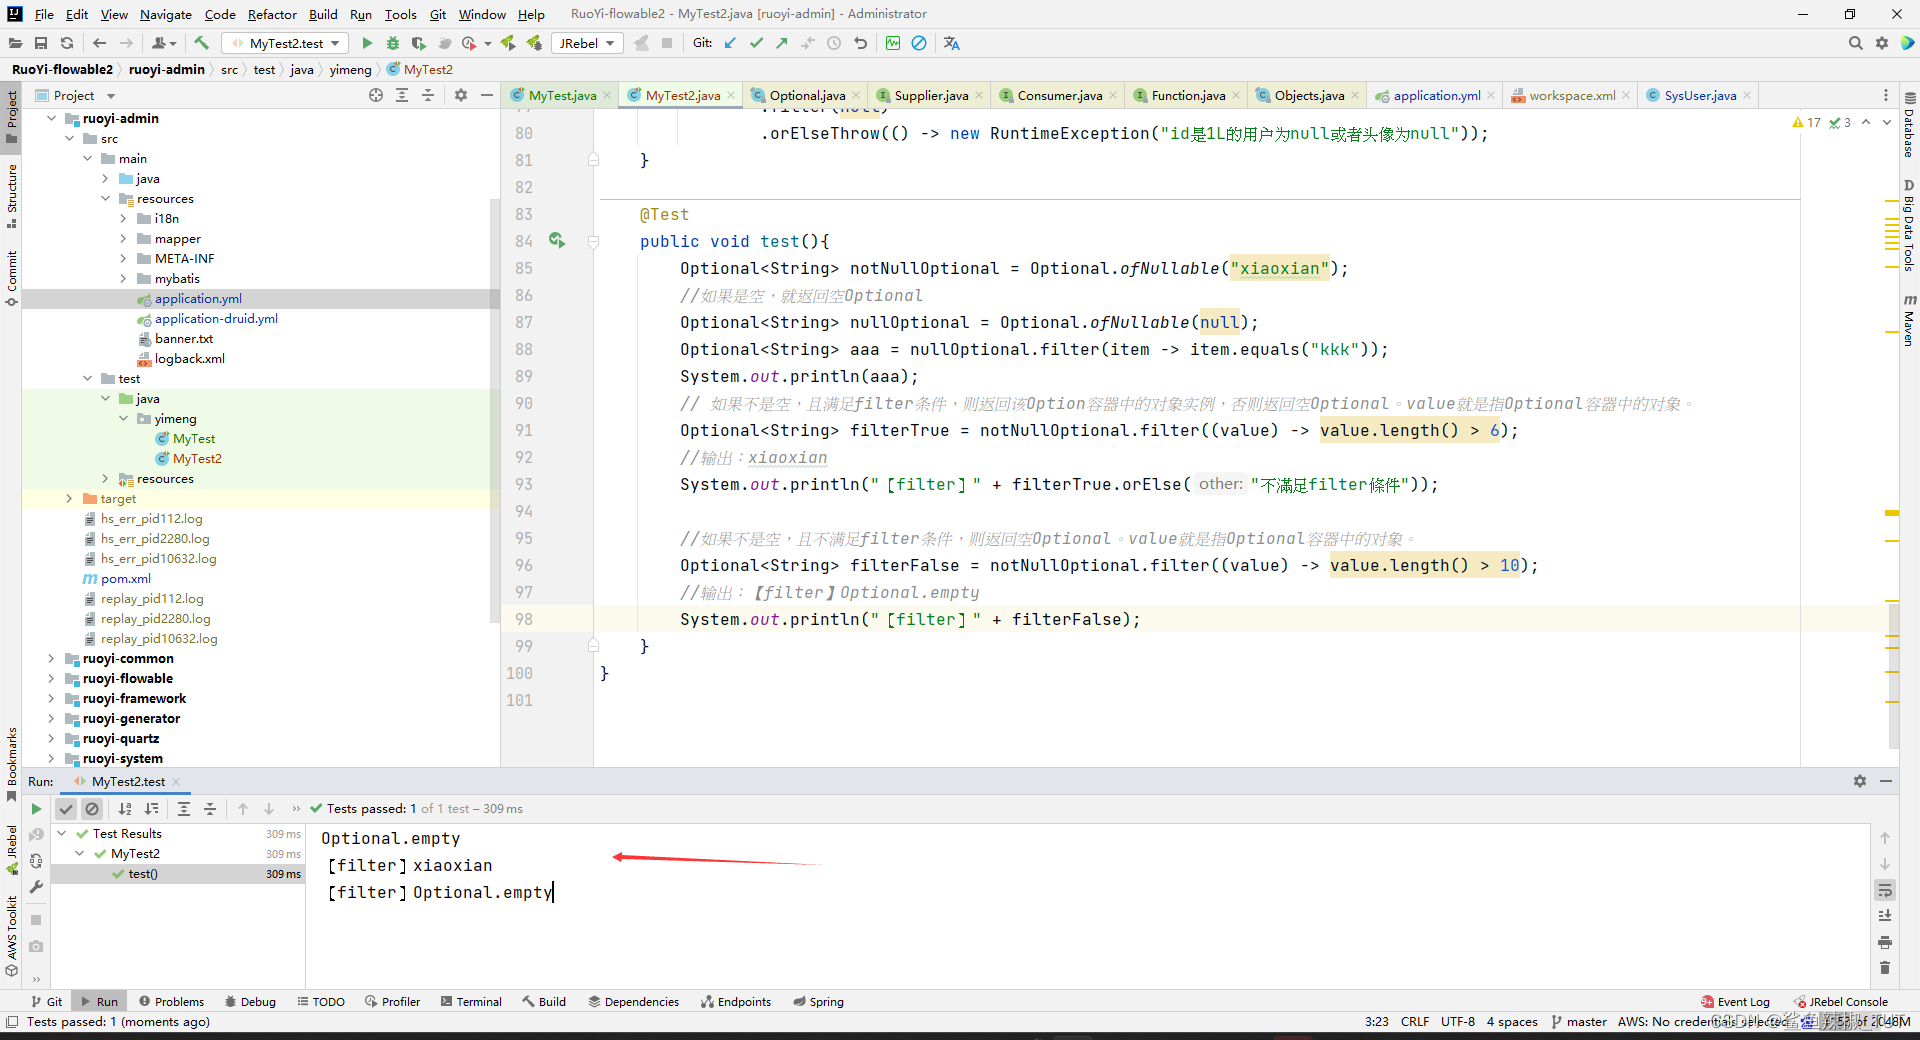1920x1040 pixels.
Task: Open the Project view dropdown arrow
Action: pyautogui.click(x=111, y=96)
